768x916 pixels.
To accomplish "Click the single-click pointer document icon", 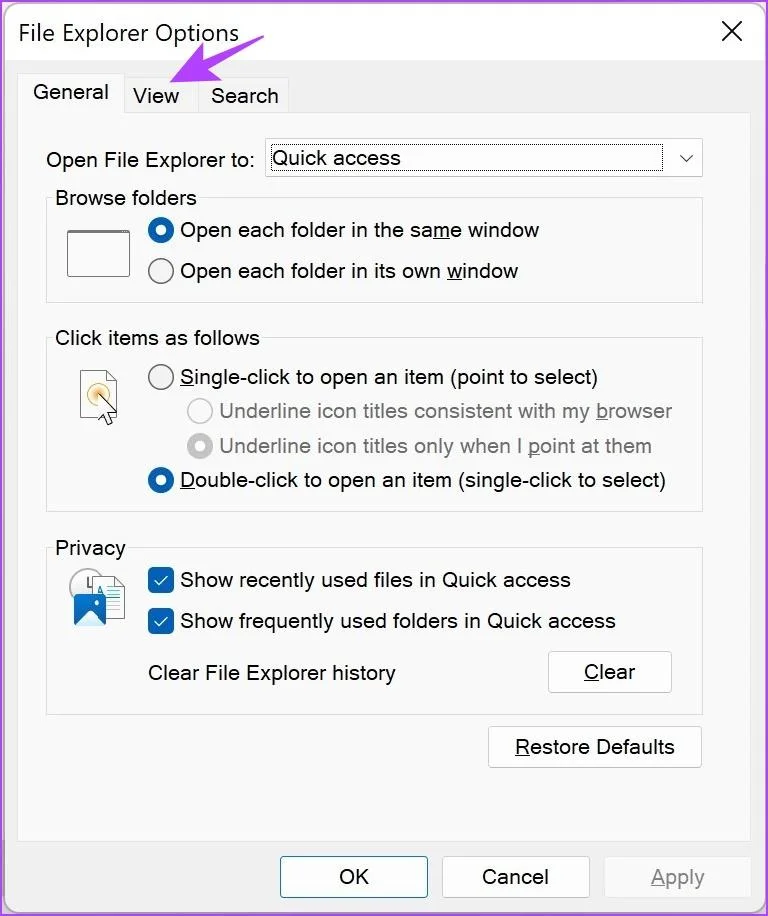I will click(x=99, y=397).
